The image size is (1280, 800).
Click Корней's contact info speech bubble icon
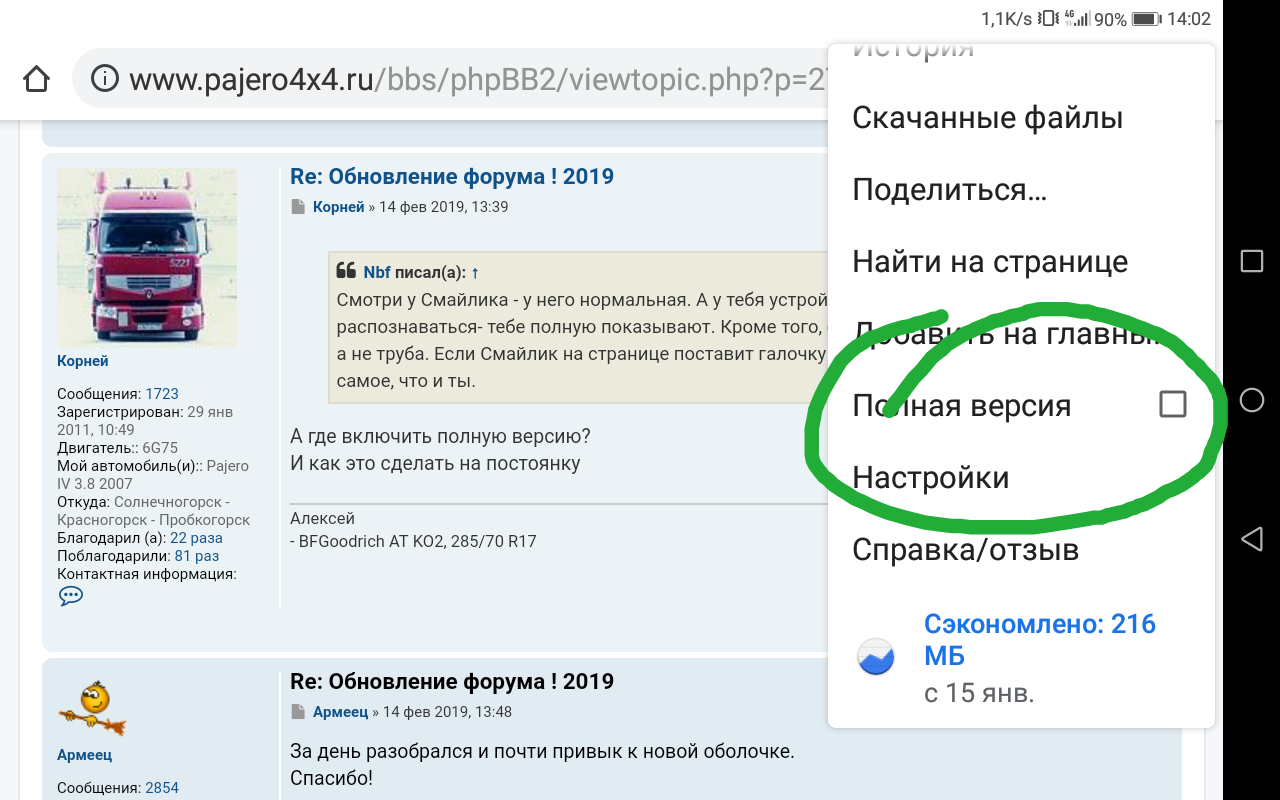click(71, 596)
